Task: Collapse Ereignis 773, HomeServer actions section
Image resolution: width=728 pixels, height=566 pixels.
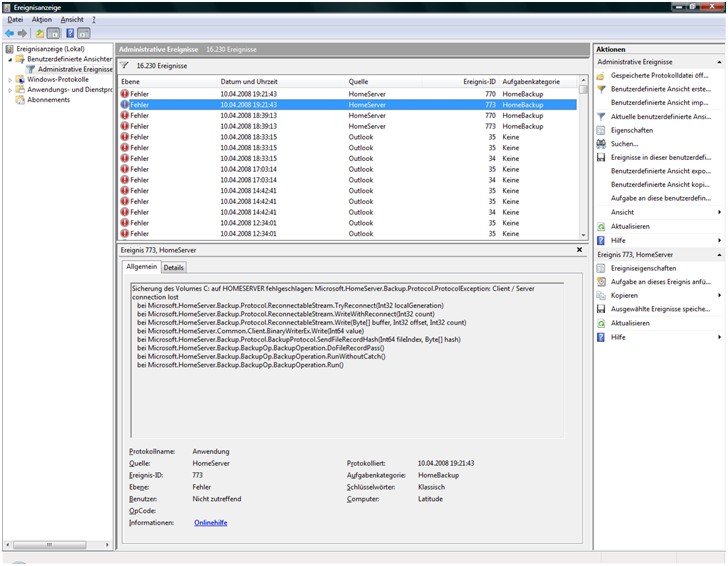Action: [x=719, y=254]
